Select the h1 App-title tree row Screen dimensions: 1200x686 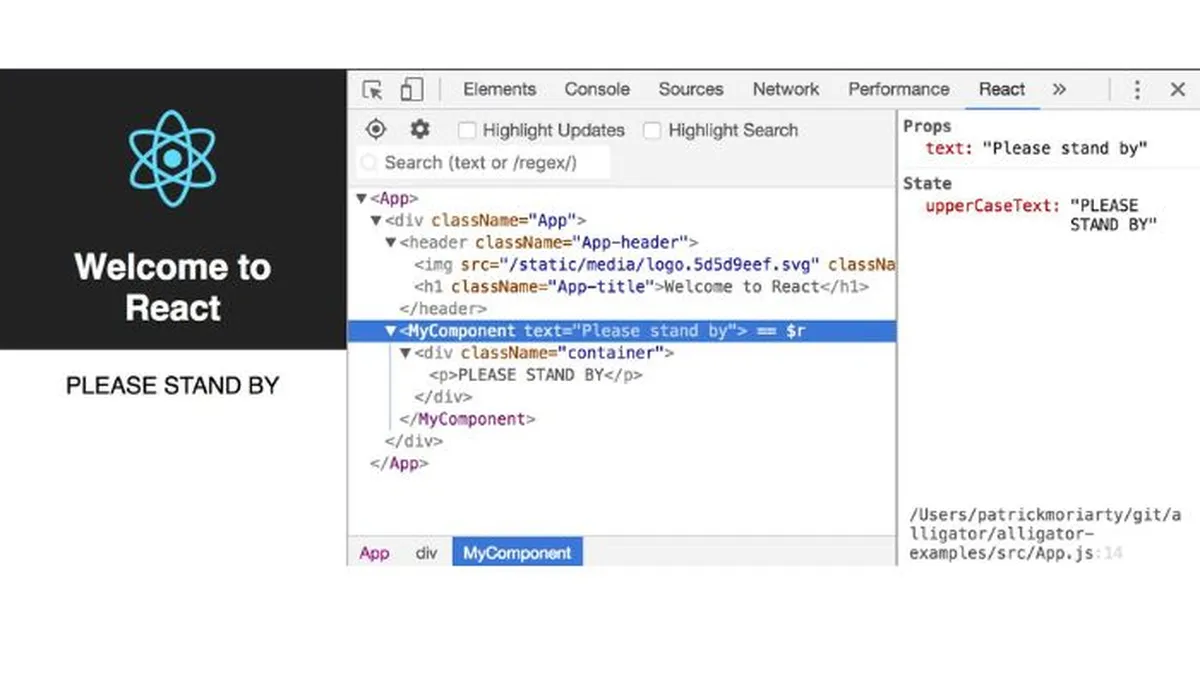(622, 287)
